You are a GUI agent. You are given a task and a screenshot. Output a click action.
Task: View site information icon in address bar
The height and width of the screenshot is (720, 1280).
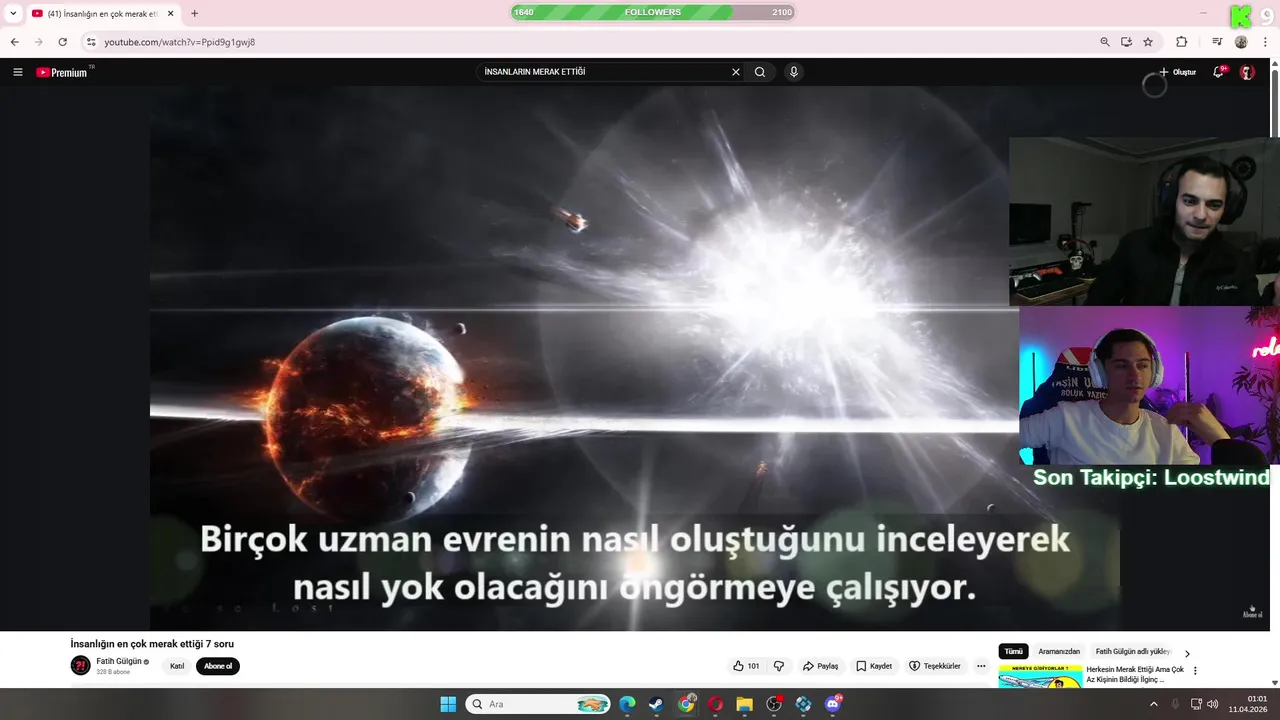pos(91,42)
